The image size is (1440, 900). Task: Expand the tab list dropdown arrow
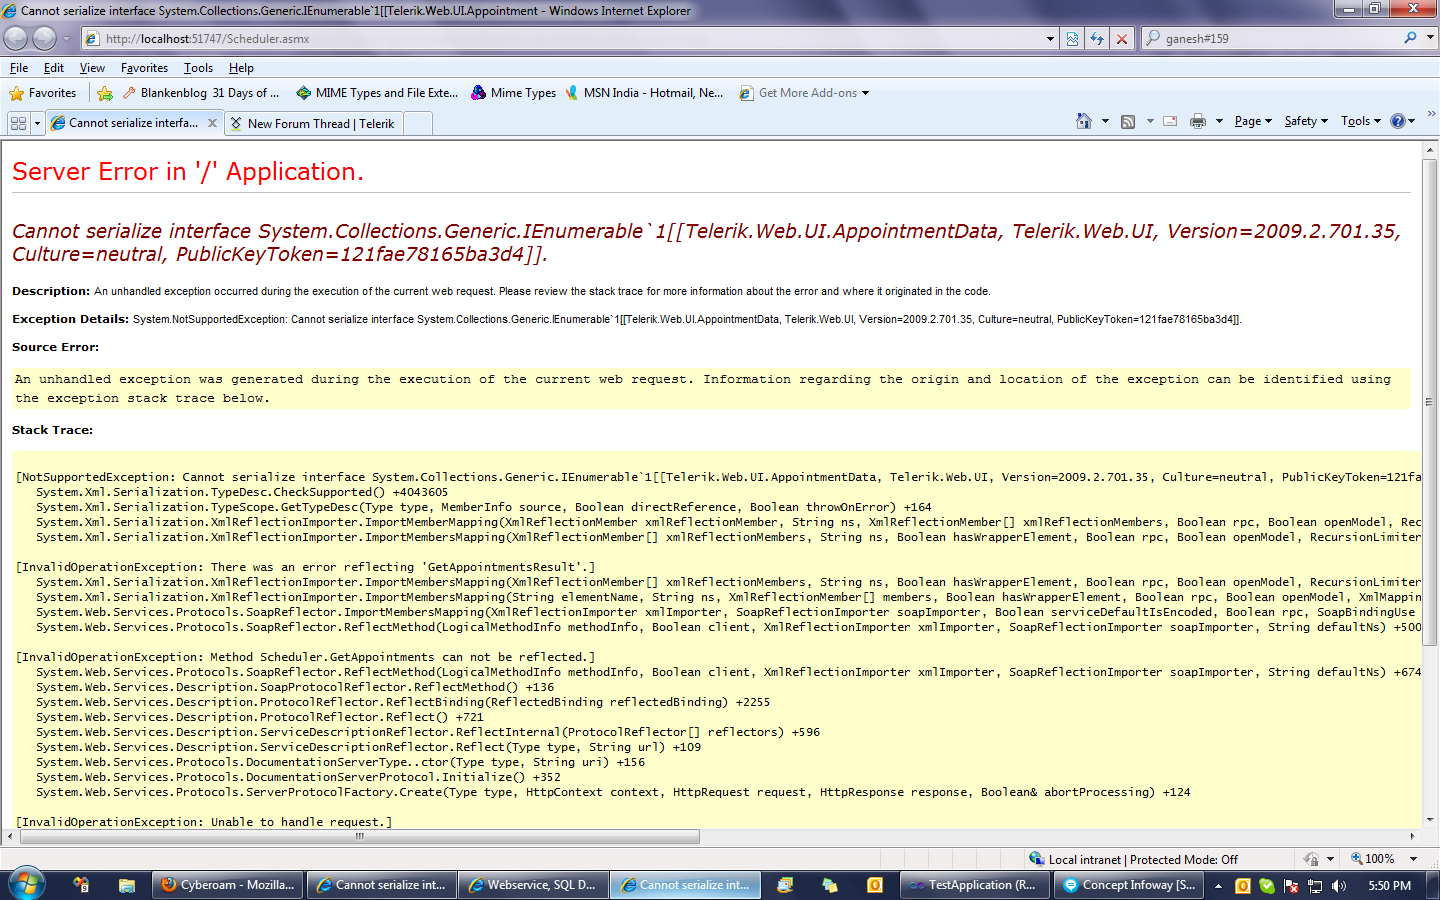(38, 123)
